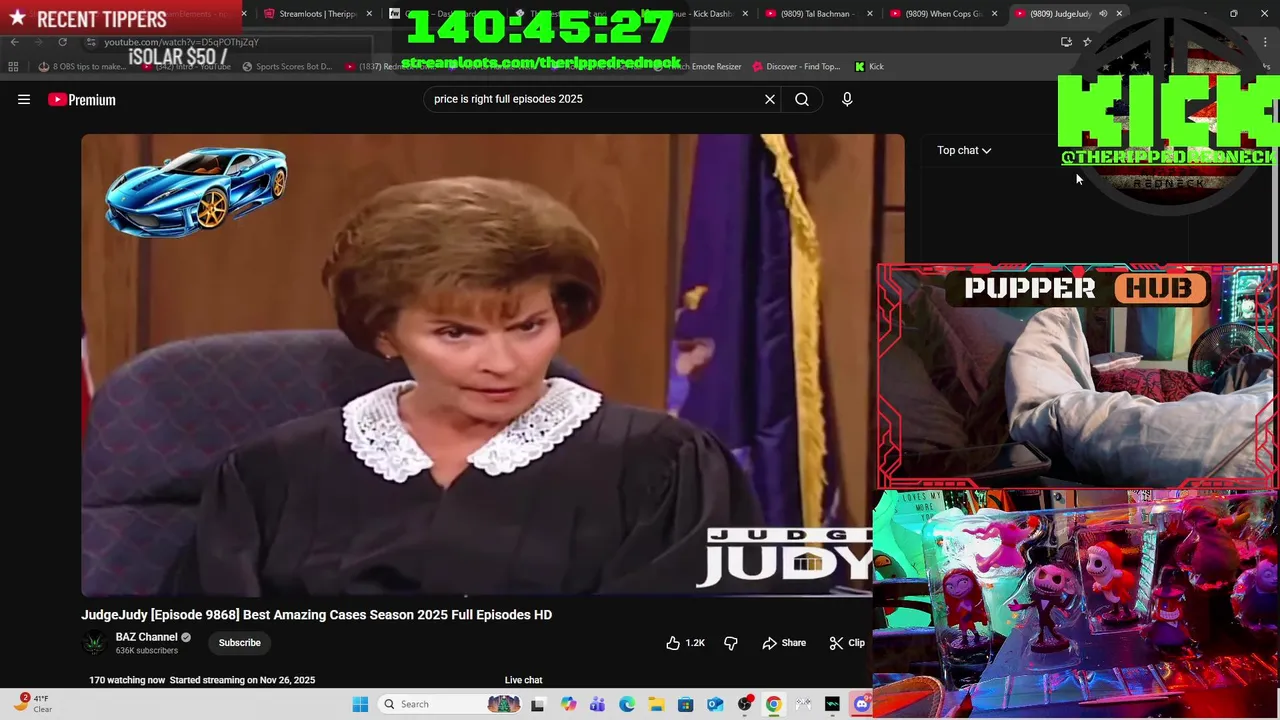Open the Kick bookmark
The width and height of the screenshot is (1280, 720).
tap(869, 66)
